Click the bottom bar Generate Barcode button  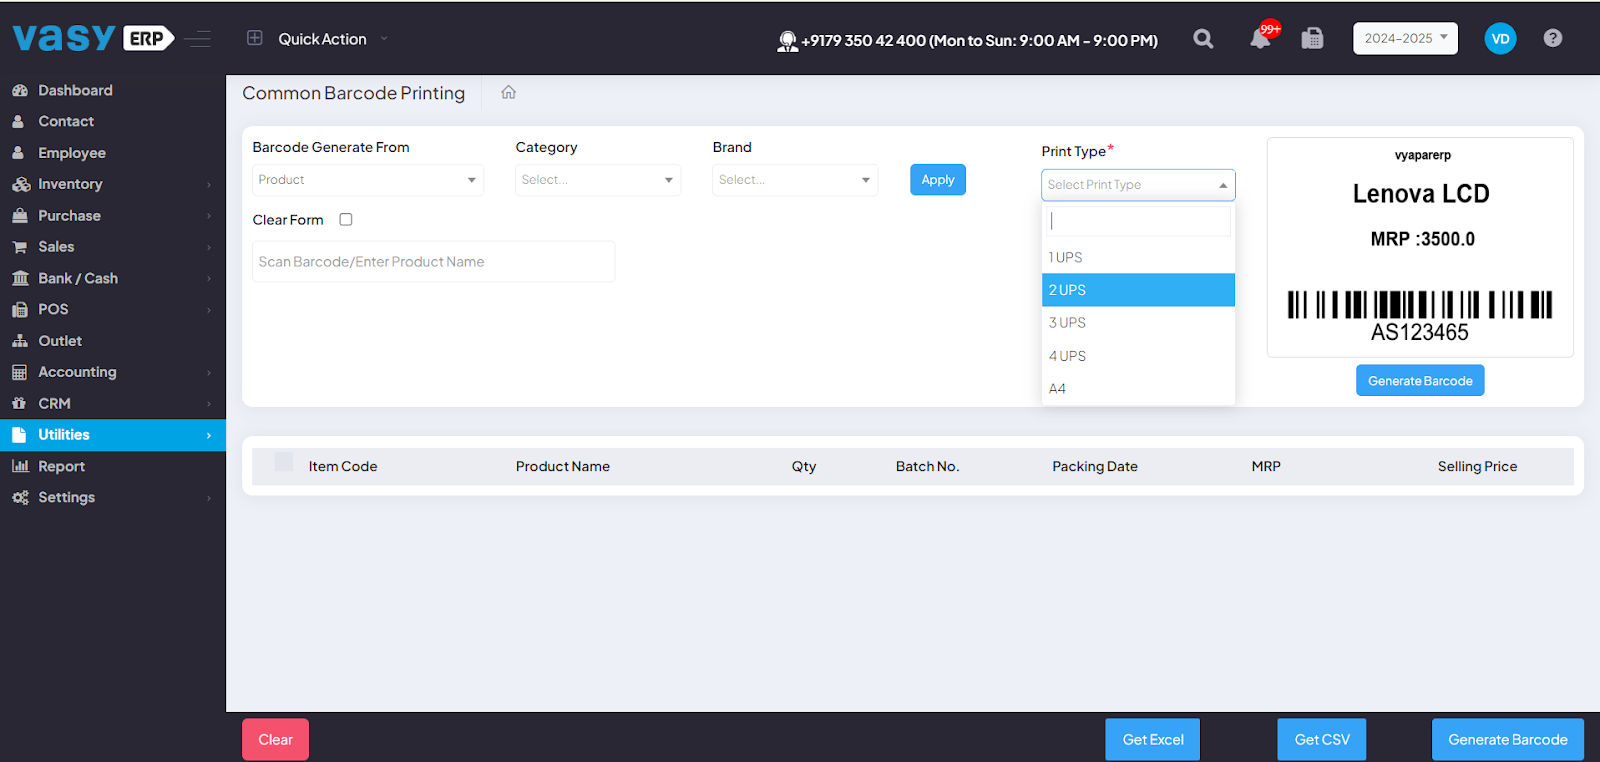point(1508,740)
